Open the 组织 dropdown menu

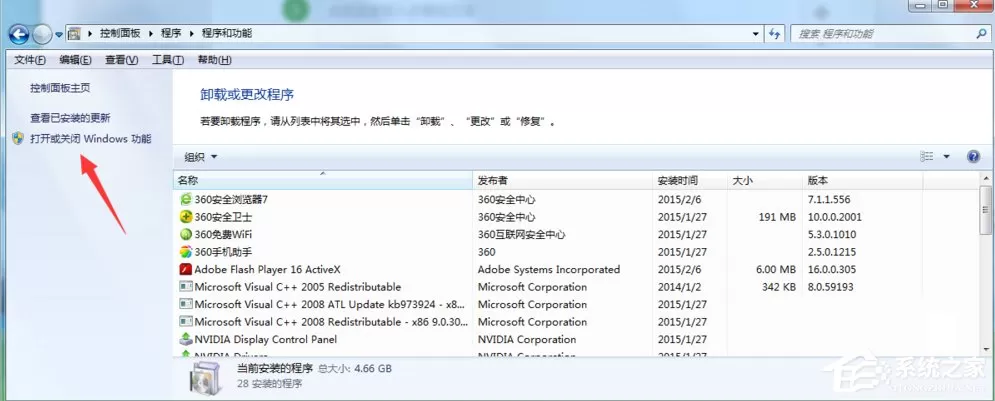click(201, 157)
